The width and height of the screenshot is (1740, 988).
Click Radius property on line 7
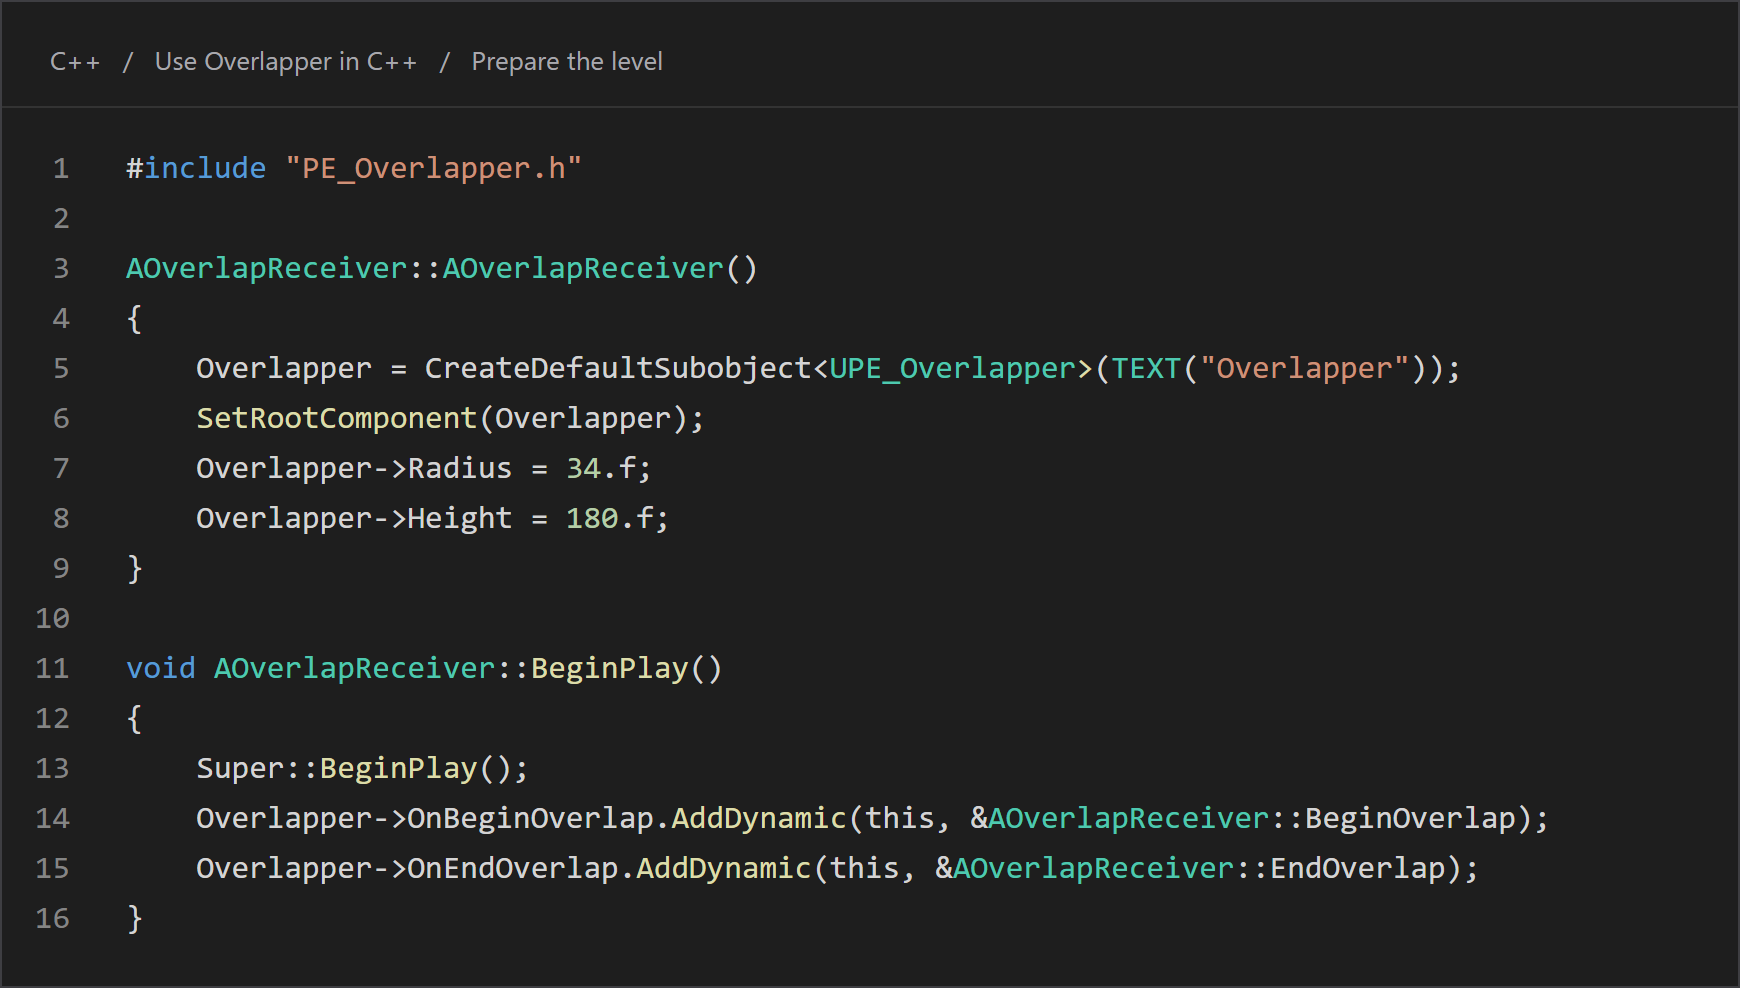pyautogui.click(x=460, y=468)
